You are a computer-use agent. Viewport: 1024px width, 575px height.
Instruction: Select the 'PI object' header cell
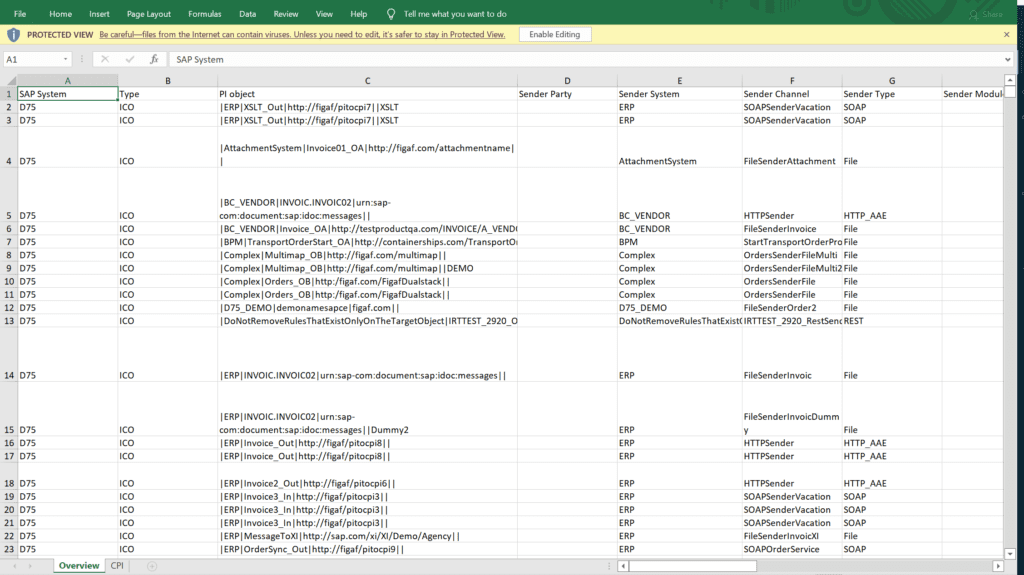click(368, 94)
